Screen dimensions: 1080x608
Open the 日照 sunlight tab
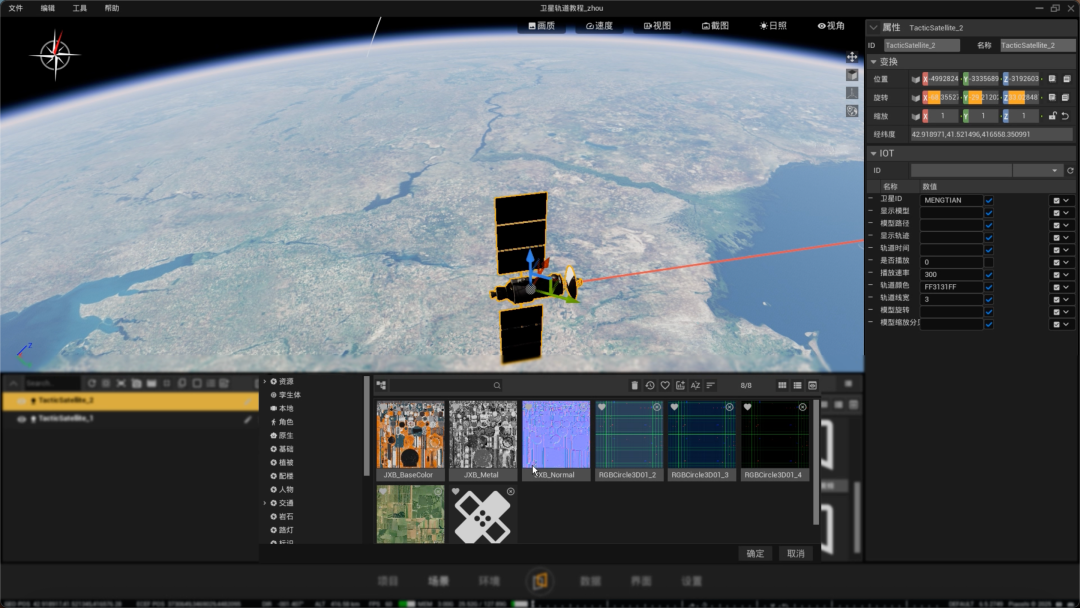pyautogui.click(x=773, y=25)
